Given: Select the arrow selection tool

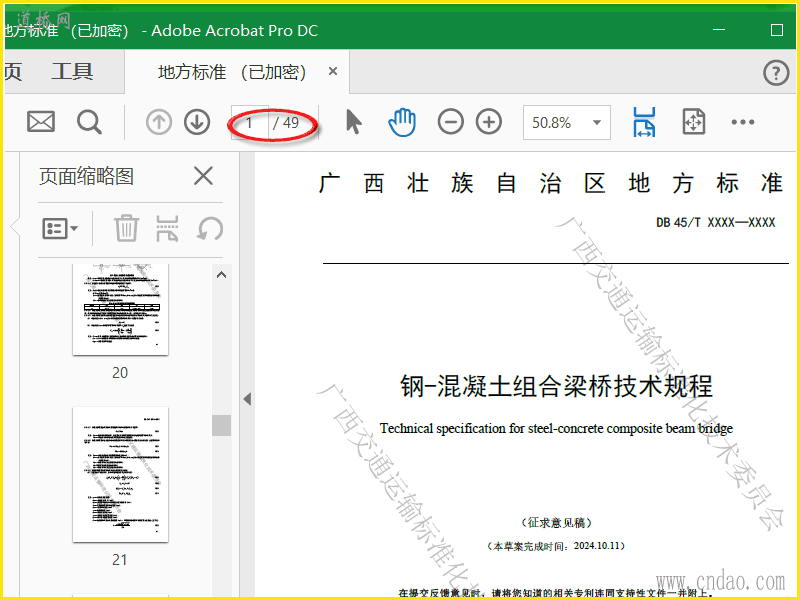Looking at the screenshot, I should [353, 122].
